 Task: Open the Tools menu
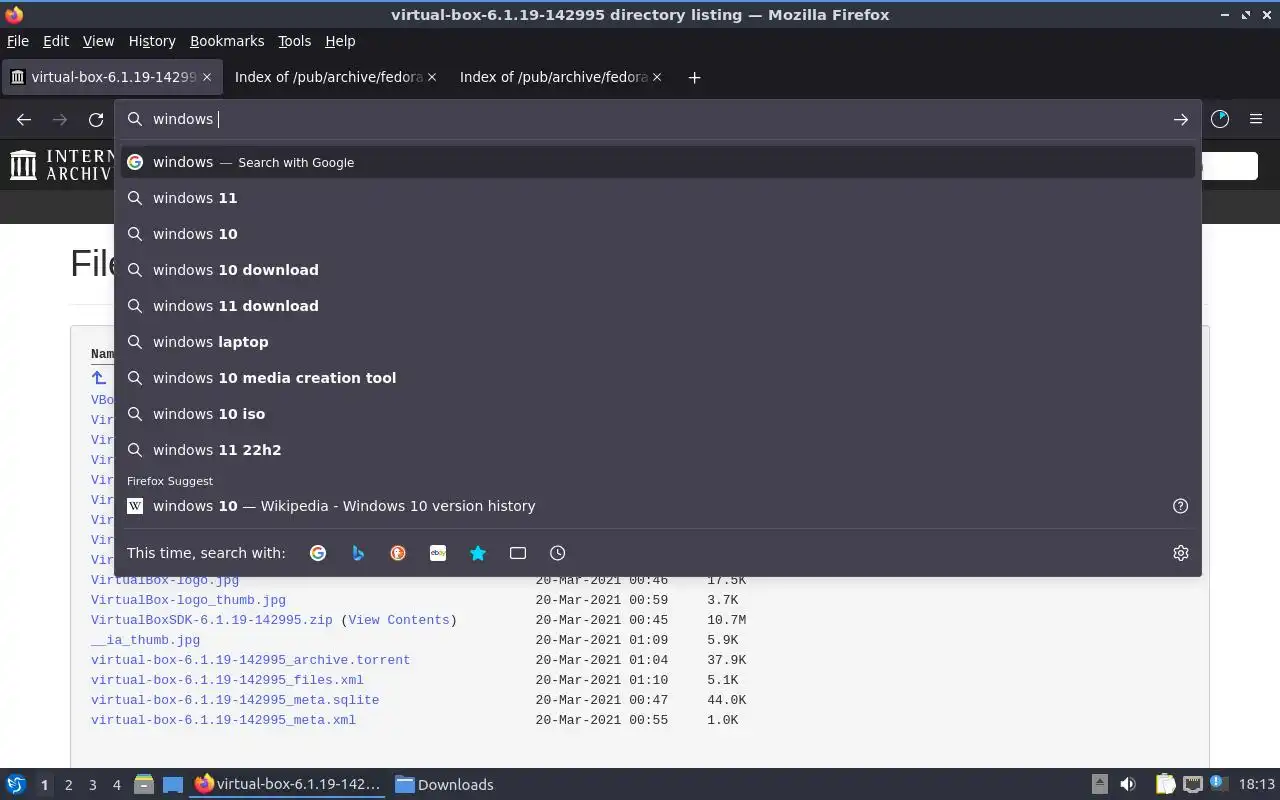coord(294,41)
